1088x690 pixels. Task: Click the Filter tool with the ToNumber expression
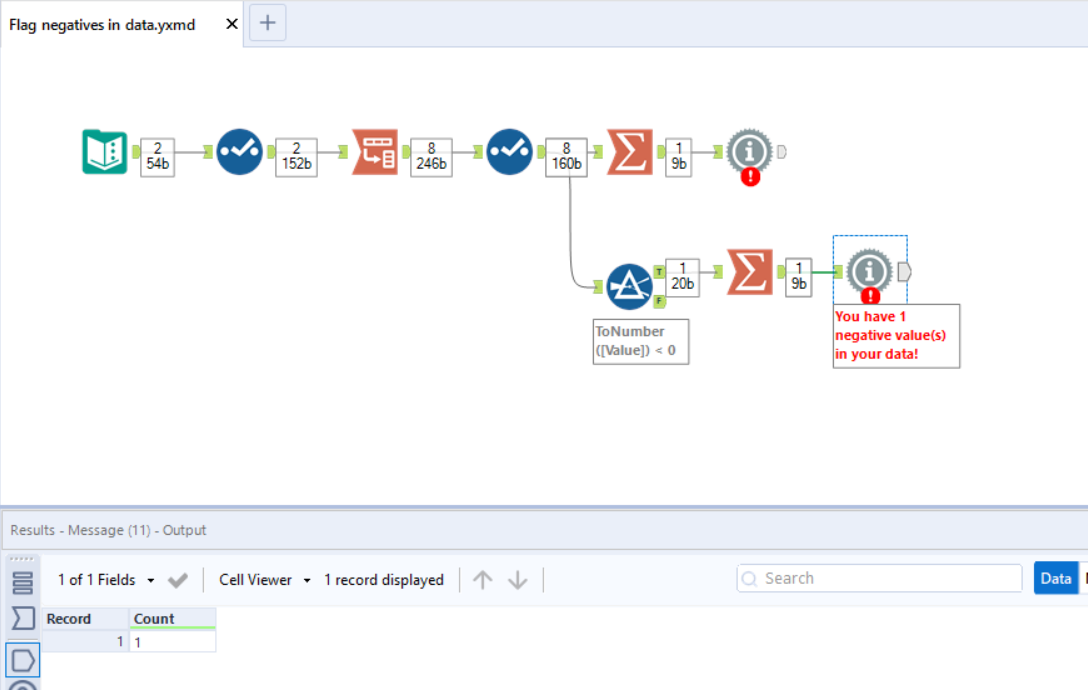[628, 284]
